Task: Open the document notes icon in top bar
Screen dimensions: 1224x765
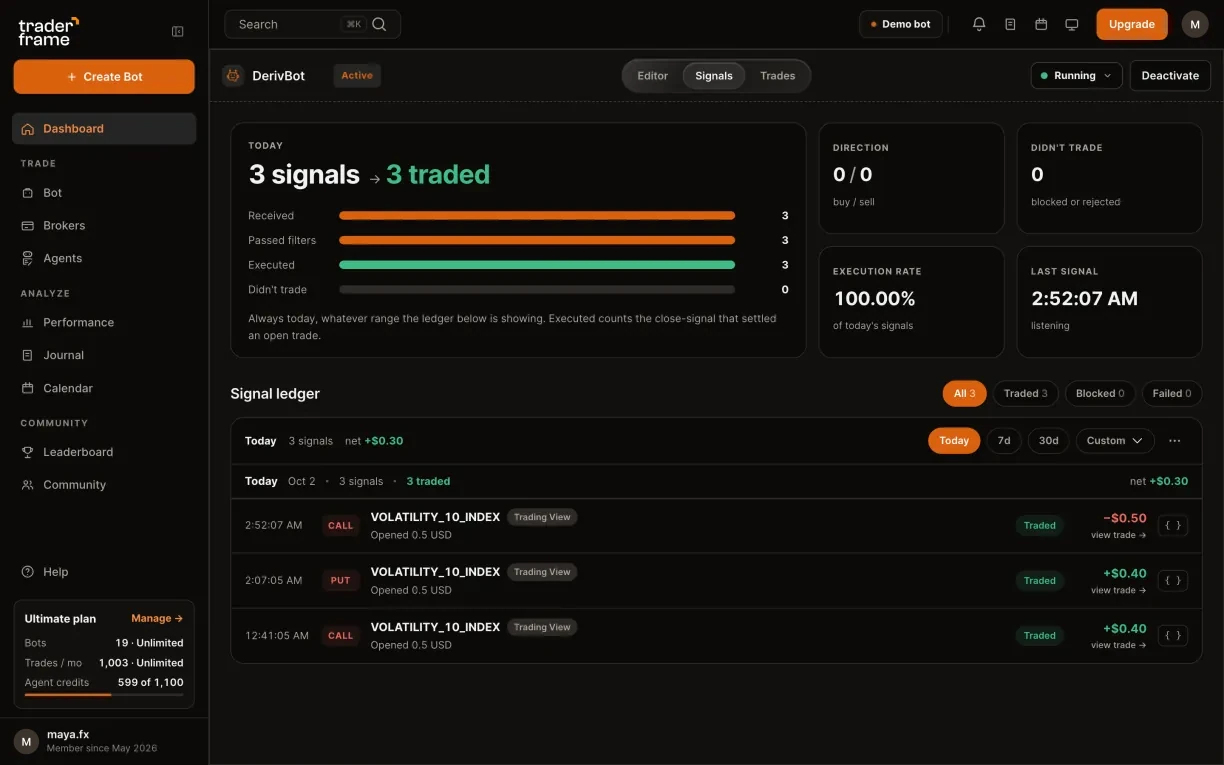Action: click(1010, 24)
